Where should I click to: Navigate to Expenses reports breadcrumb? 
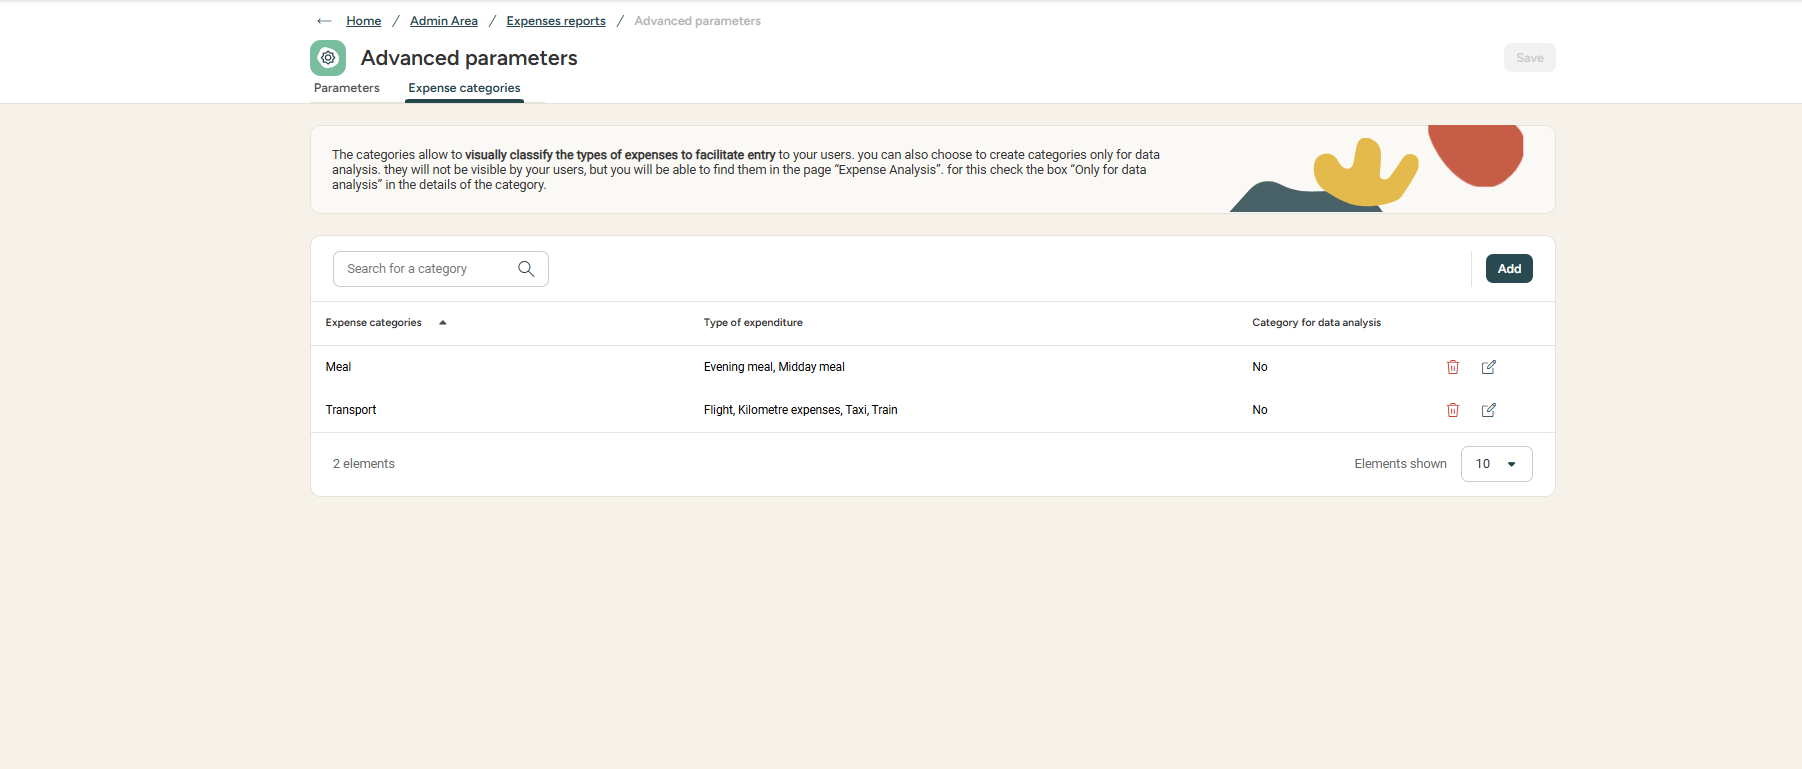[x=555, y=21]
